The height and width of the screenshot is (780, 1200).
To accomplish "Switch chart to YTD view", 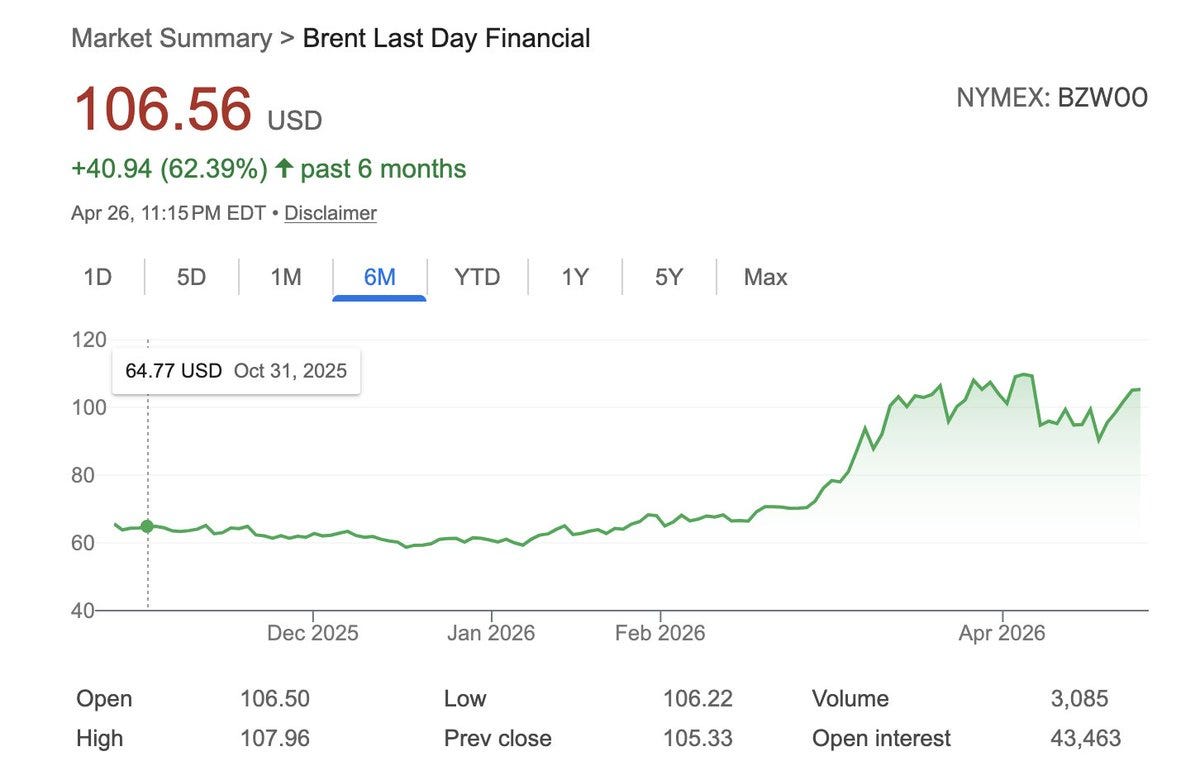I will (x=477, y=277).
